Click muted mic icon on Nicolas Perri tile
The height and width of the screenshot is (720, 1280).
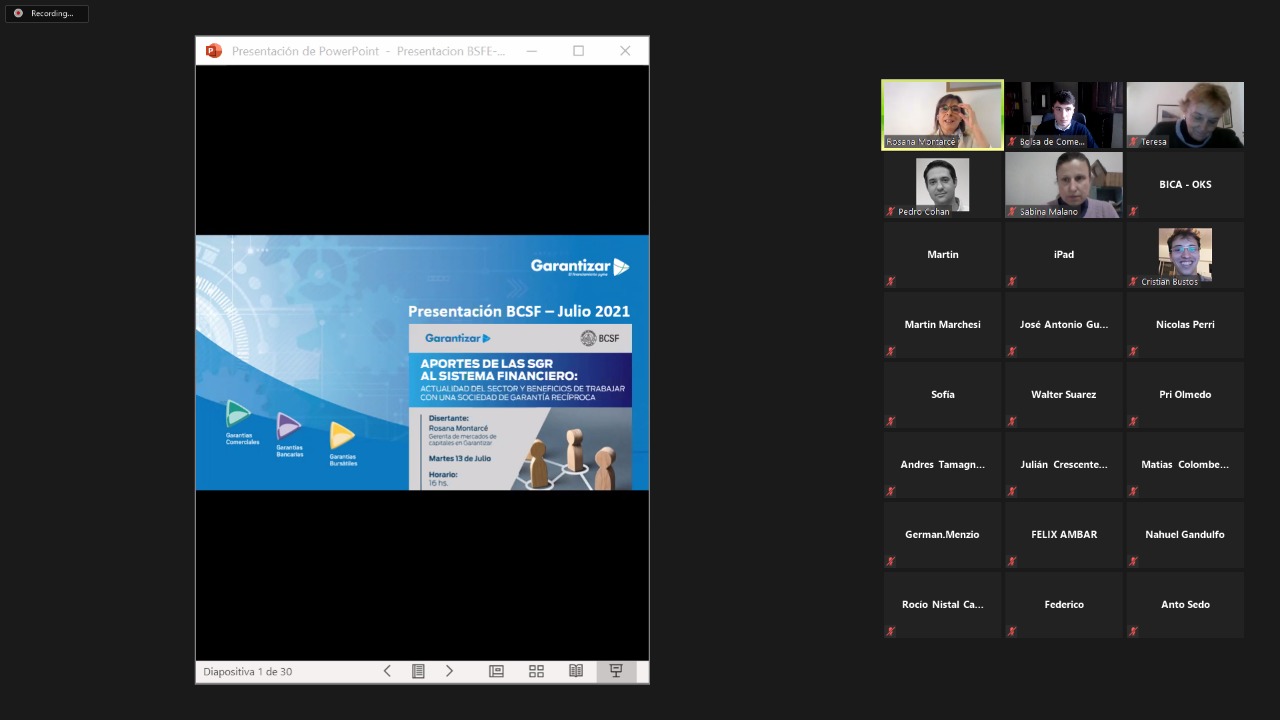1133,351
